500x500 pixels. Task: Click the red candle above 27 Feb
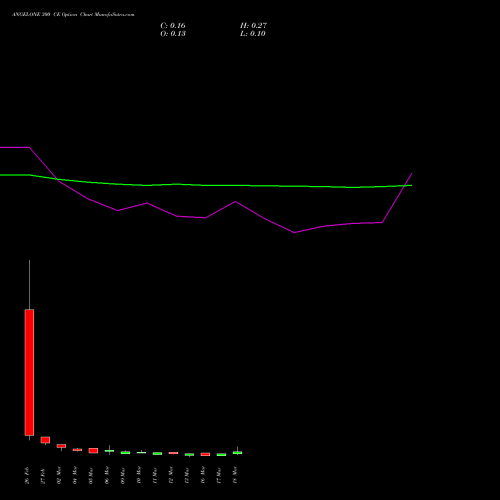(x=45, y=440)
